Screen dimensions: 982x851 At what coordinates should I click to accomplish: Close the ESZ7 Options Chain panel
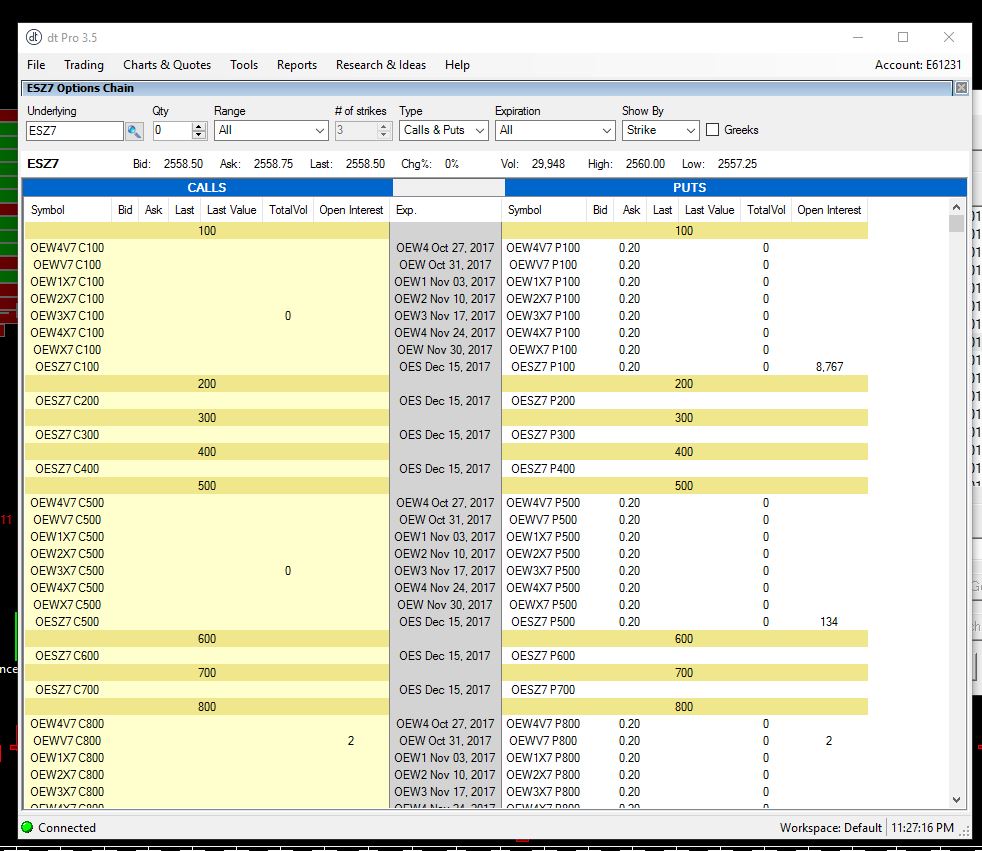coord(961,88)
